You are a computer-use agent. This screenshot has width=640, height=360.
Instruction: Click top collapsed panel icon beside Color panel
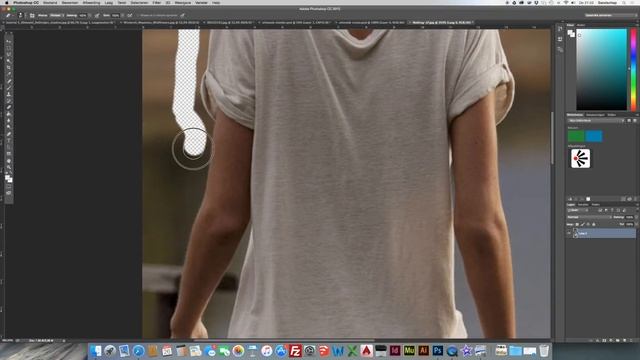560,29
